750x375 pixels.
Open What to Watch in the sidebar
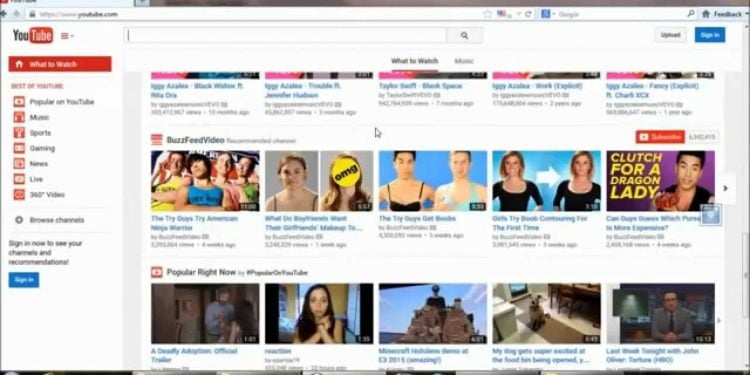[x=60, y=64]
